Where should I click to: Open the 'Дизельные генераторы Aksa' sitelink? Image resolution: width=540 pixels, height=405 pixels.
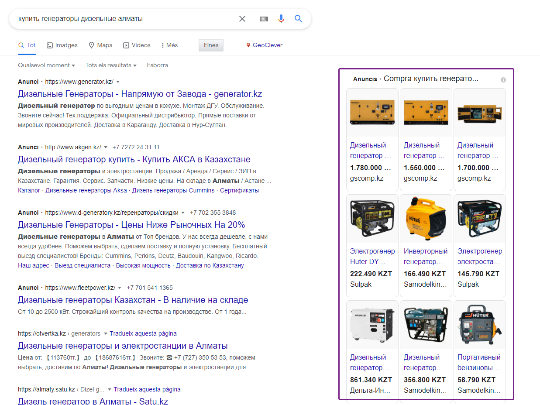pos(86,190)
